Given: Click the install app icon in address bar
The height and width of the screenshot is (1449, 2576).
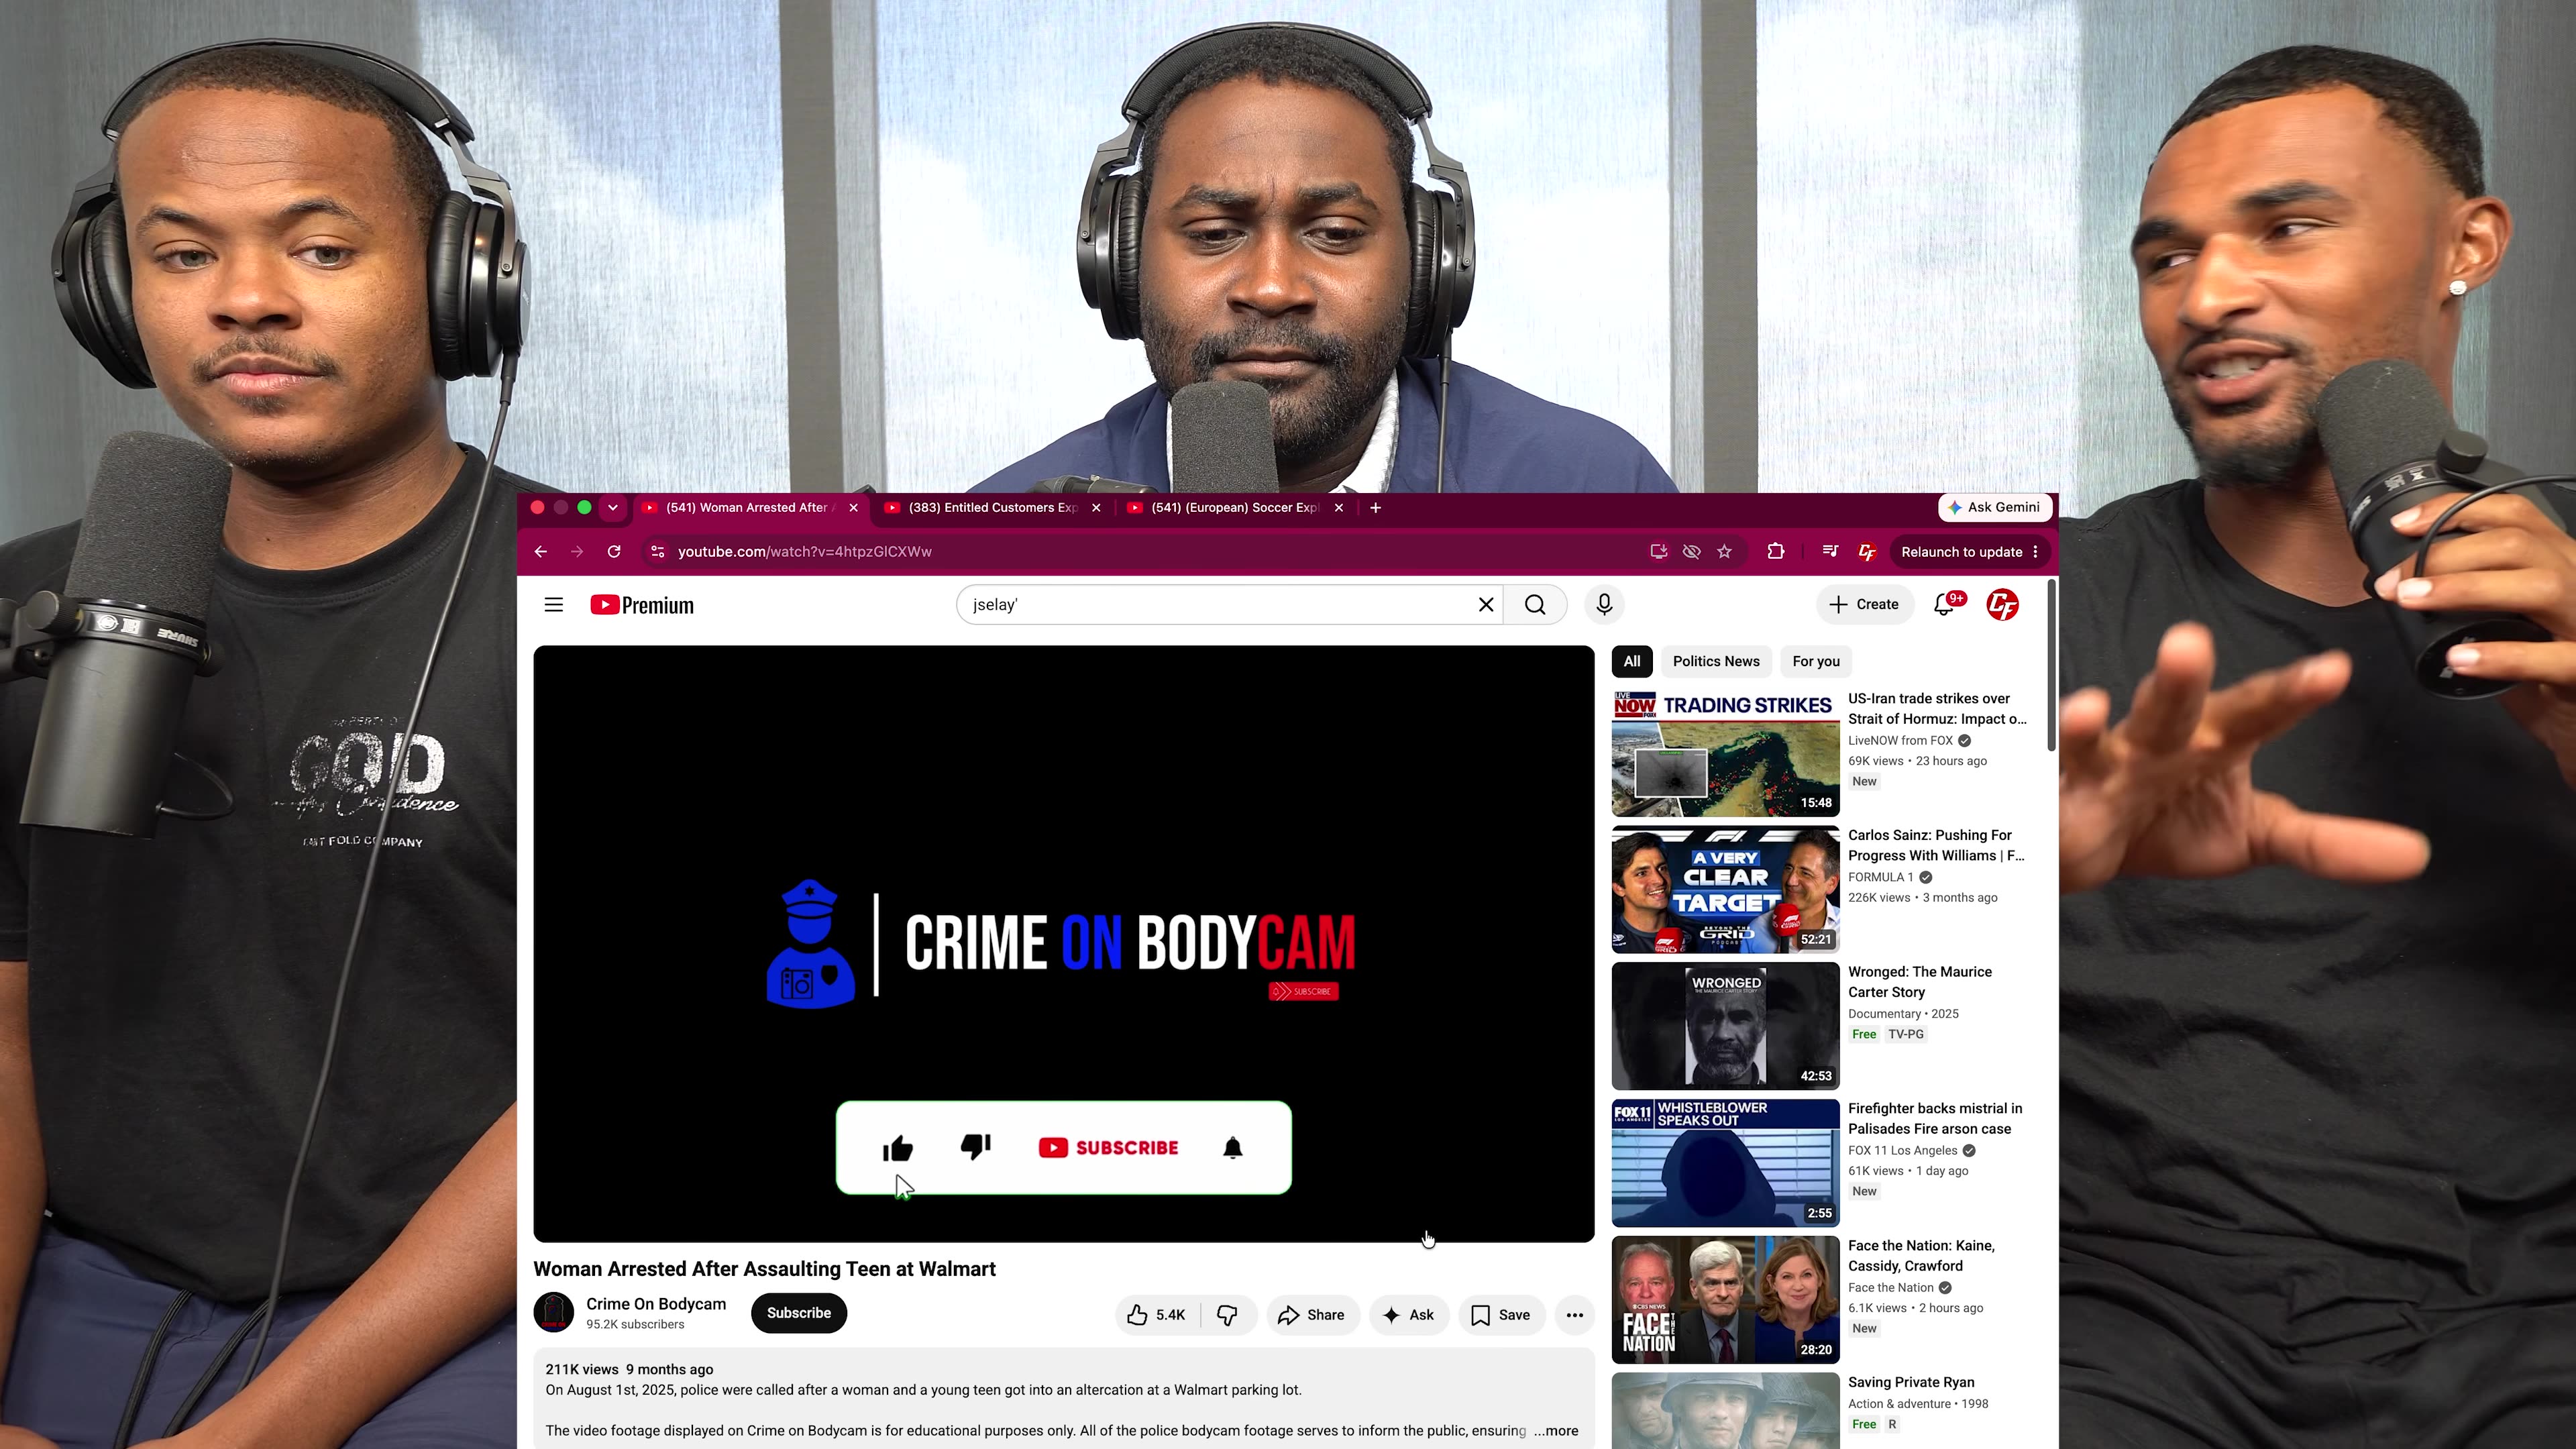Looking at the screenshot, I should [x=1659, y=552].
